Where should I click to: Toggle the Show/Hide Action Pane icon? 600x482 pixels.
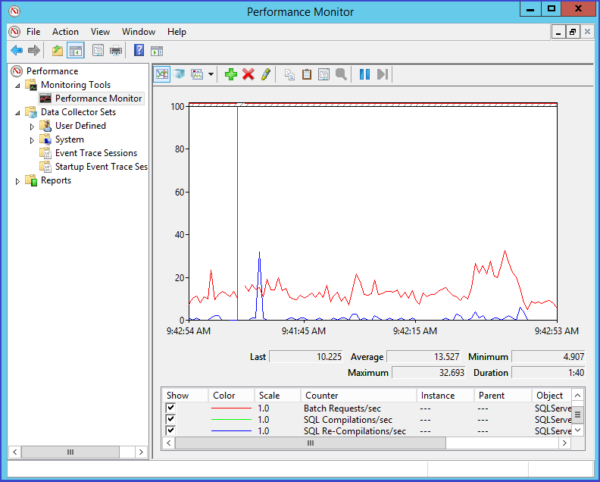(157, 50)
